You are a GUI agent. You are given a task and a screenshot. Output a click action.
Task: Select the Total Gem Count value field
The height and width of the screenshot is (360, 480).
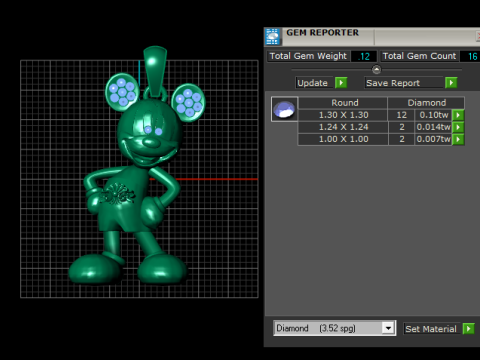470,56
